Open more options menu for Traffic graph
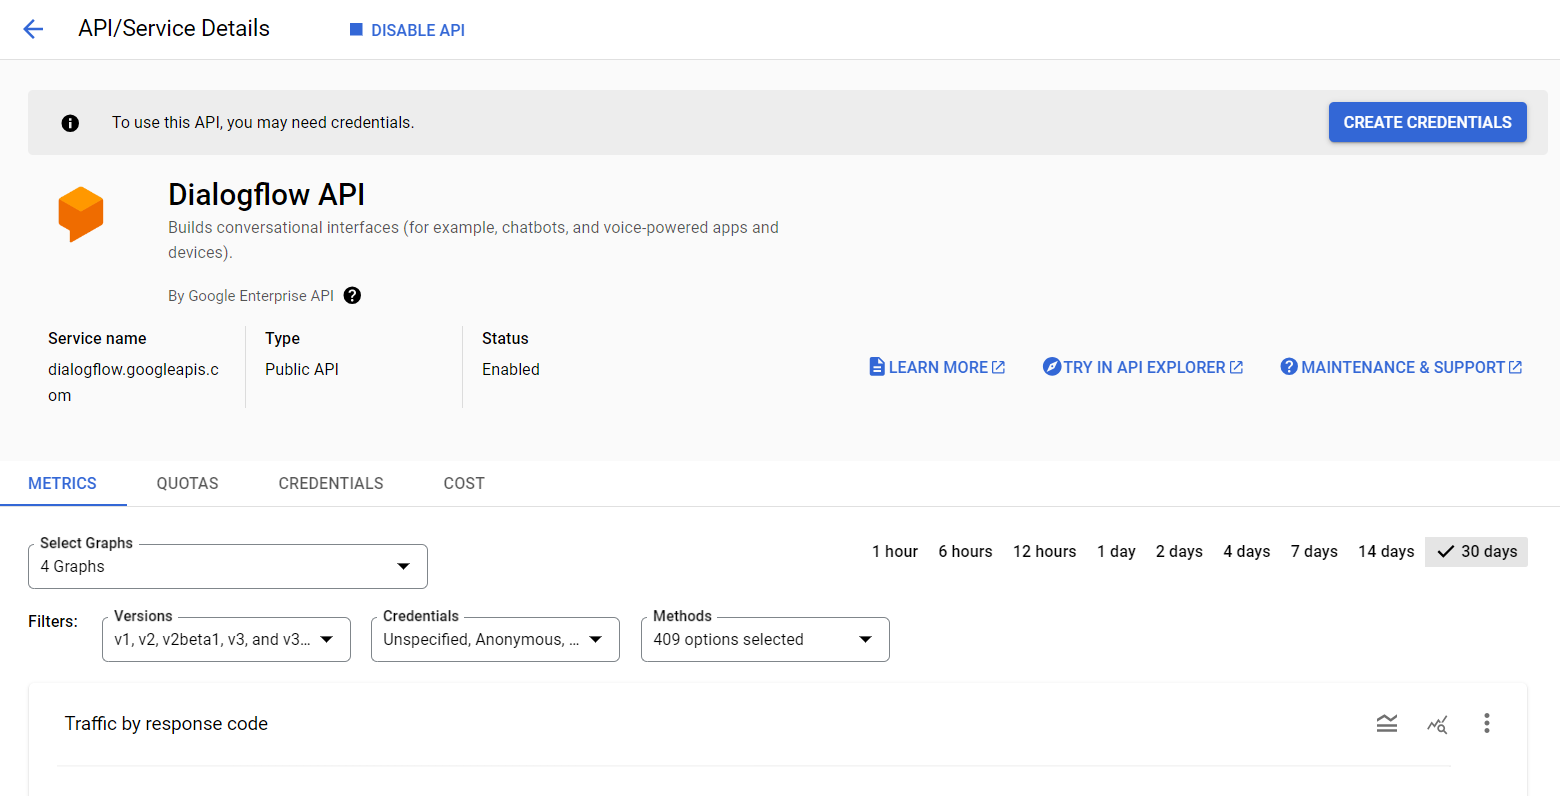The height and width of the screenshot is (796, 1560). 1487,723
